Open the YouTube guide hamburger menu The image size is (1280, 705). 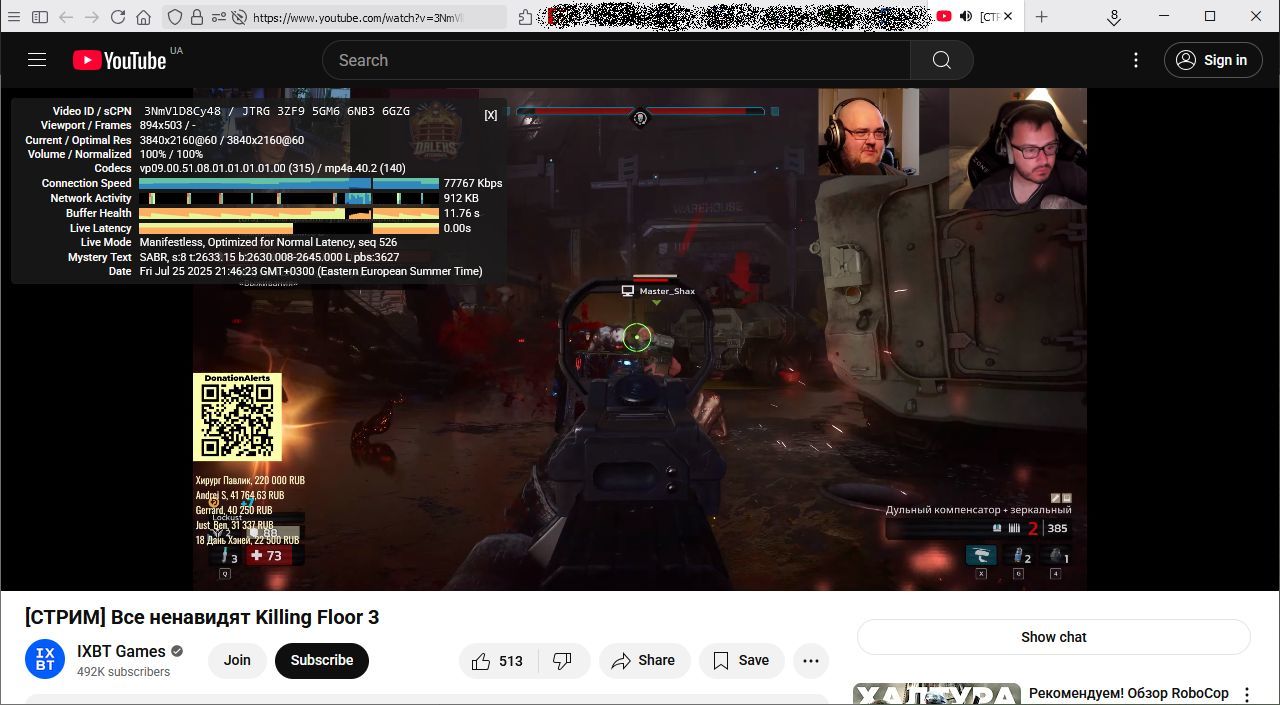click(x=37, y=60)
